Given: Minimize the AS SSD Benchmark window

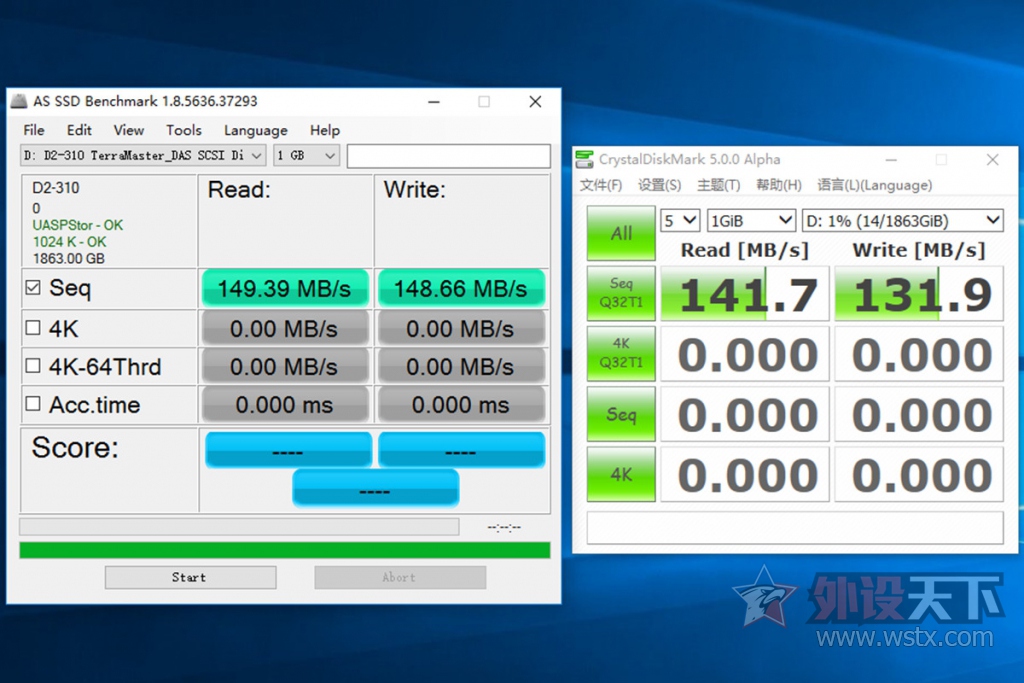Looking at the screenshot, I should 434,101.
